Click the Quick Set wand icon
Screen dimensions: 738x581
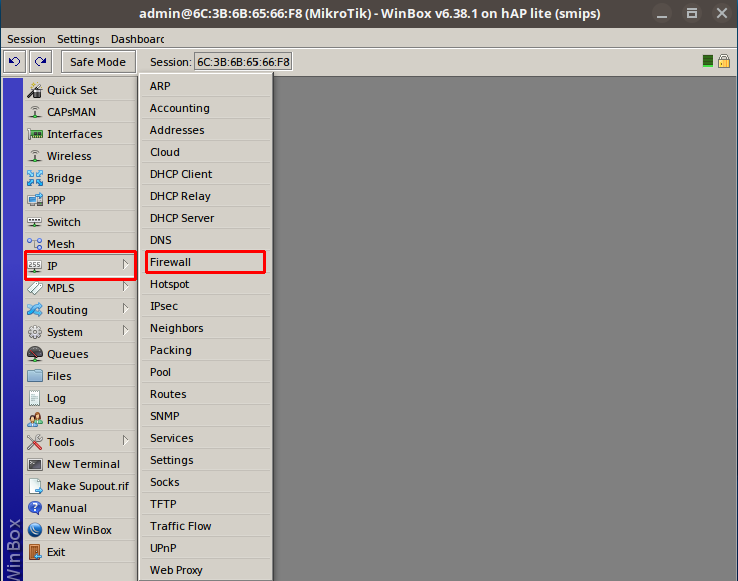[x=35, y=90]
